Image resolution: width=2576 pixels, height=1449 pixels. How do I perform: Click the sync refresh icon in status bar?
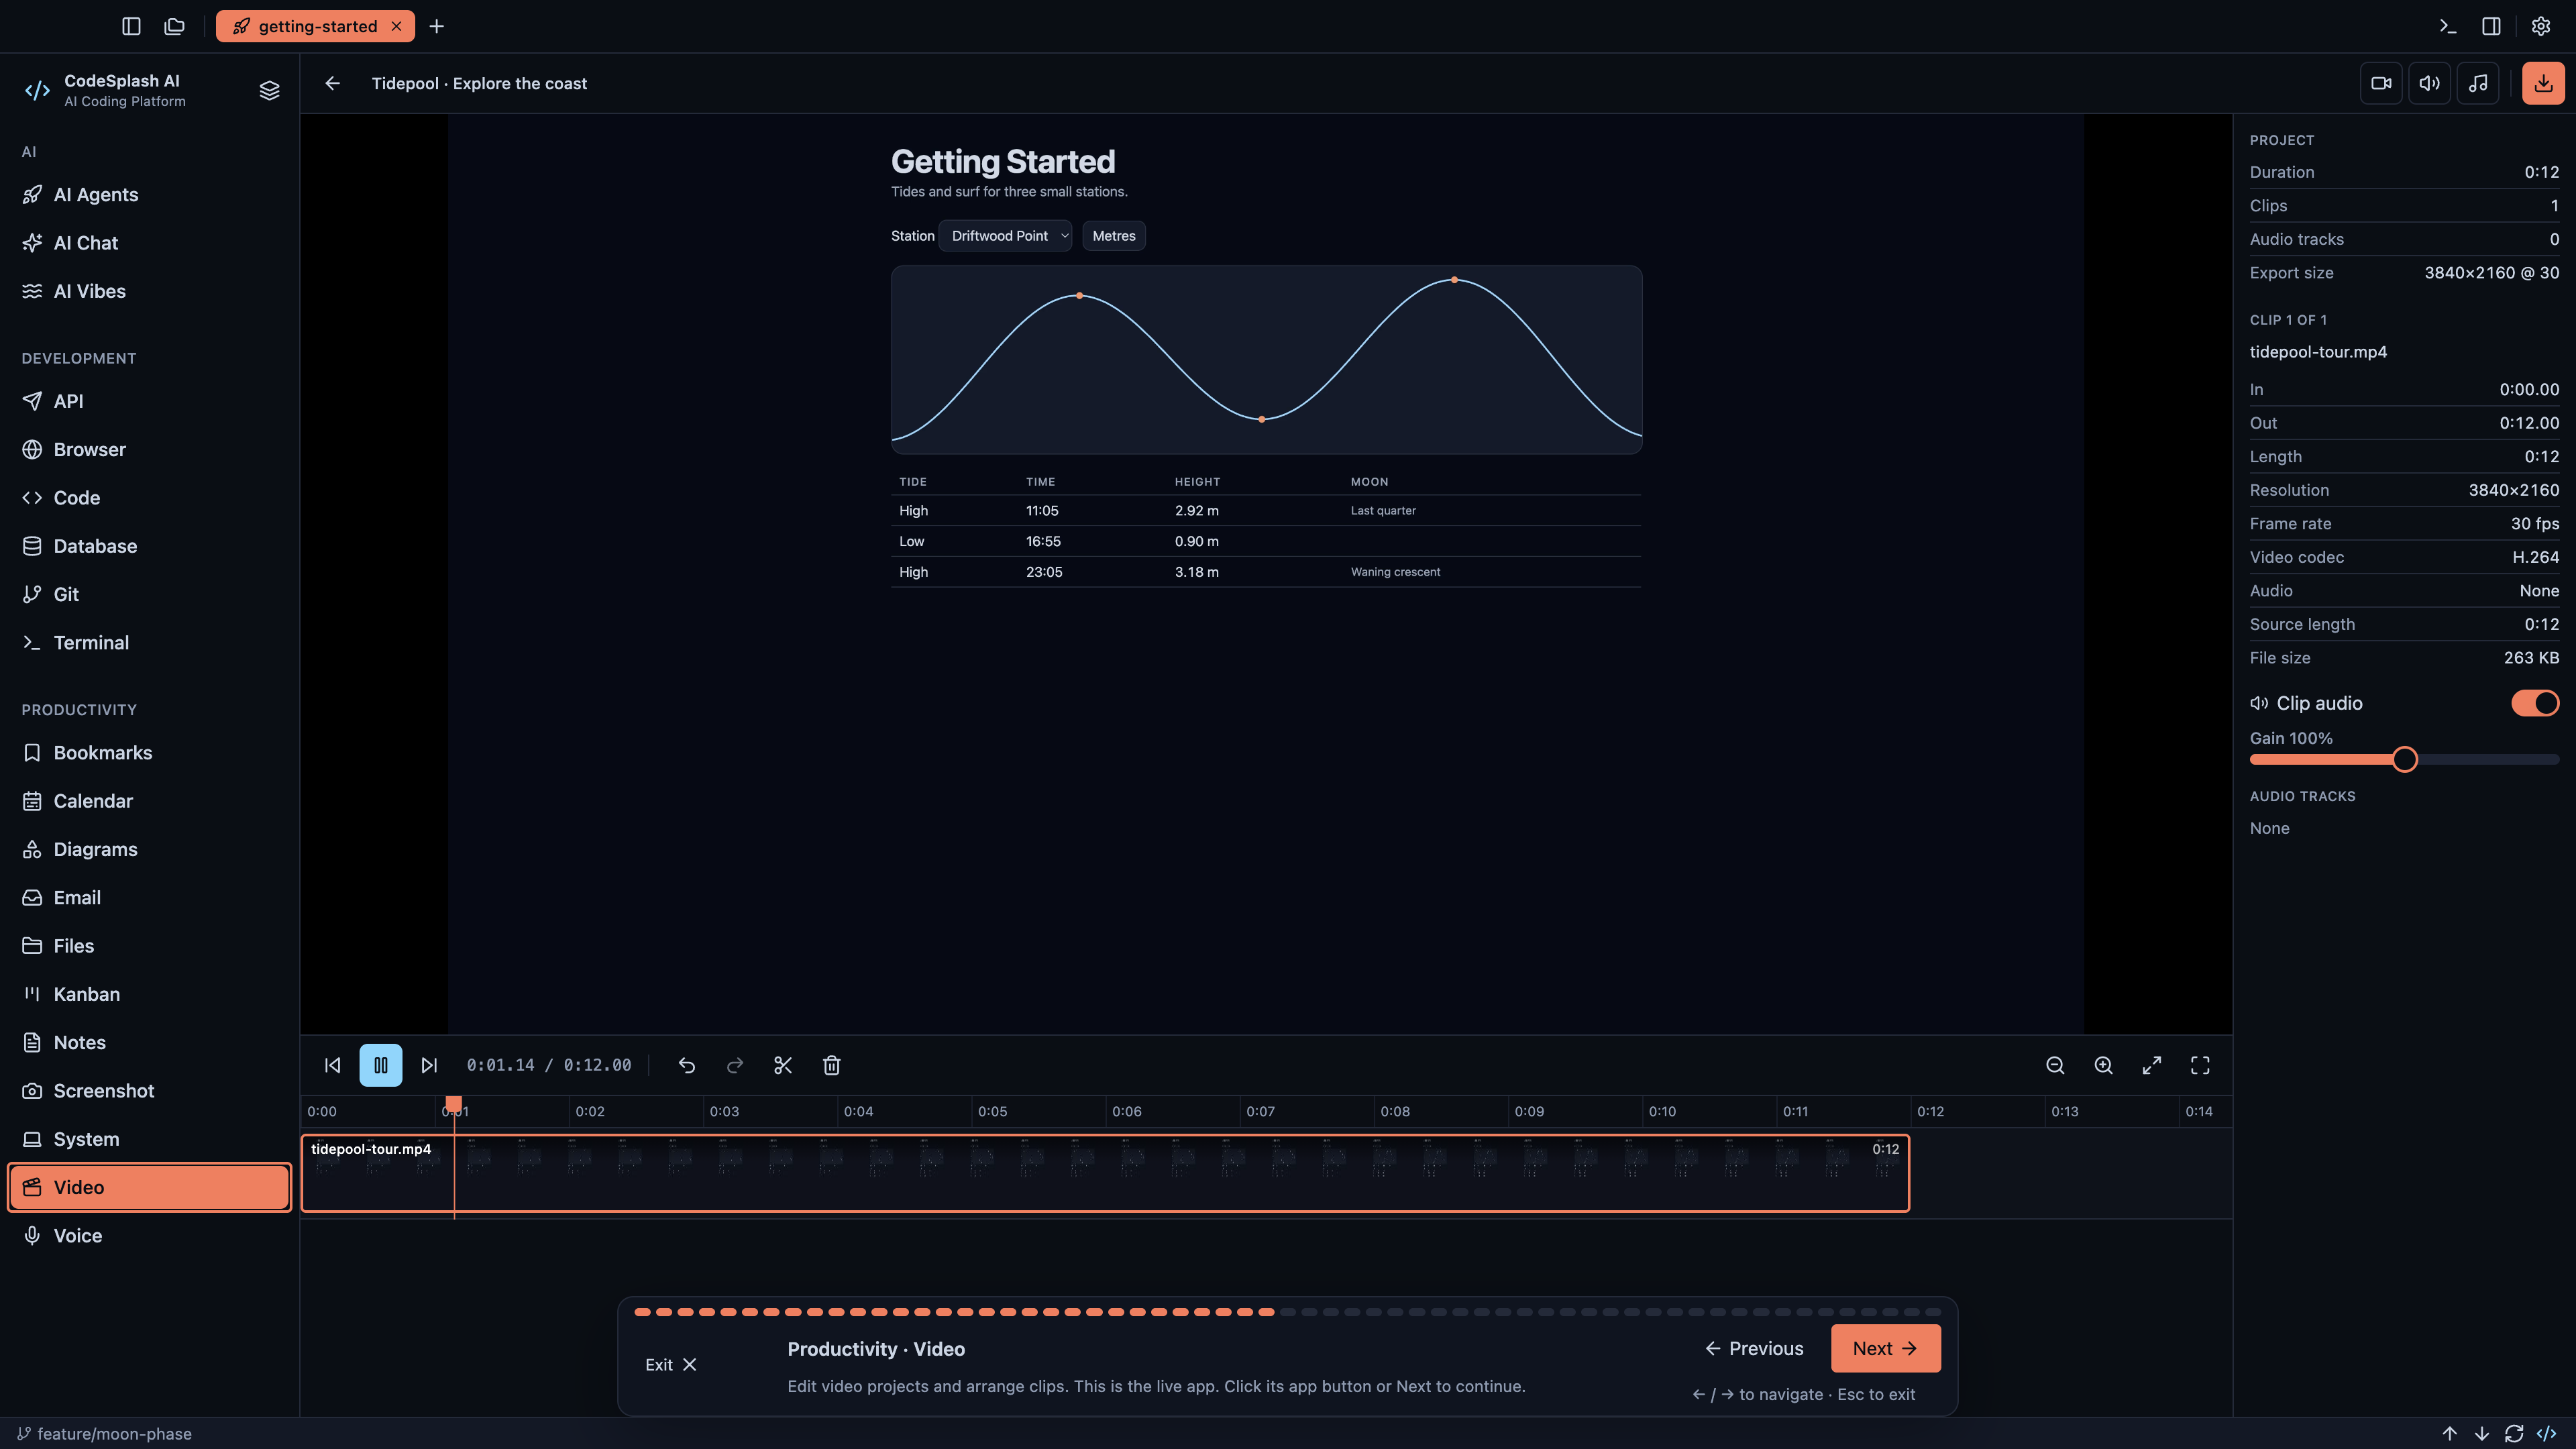2514,1433
